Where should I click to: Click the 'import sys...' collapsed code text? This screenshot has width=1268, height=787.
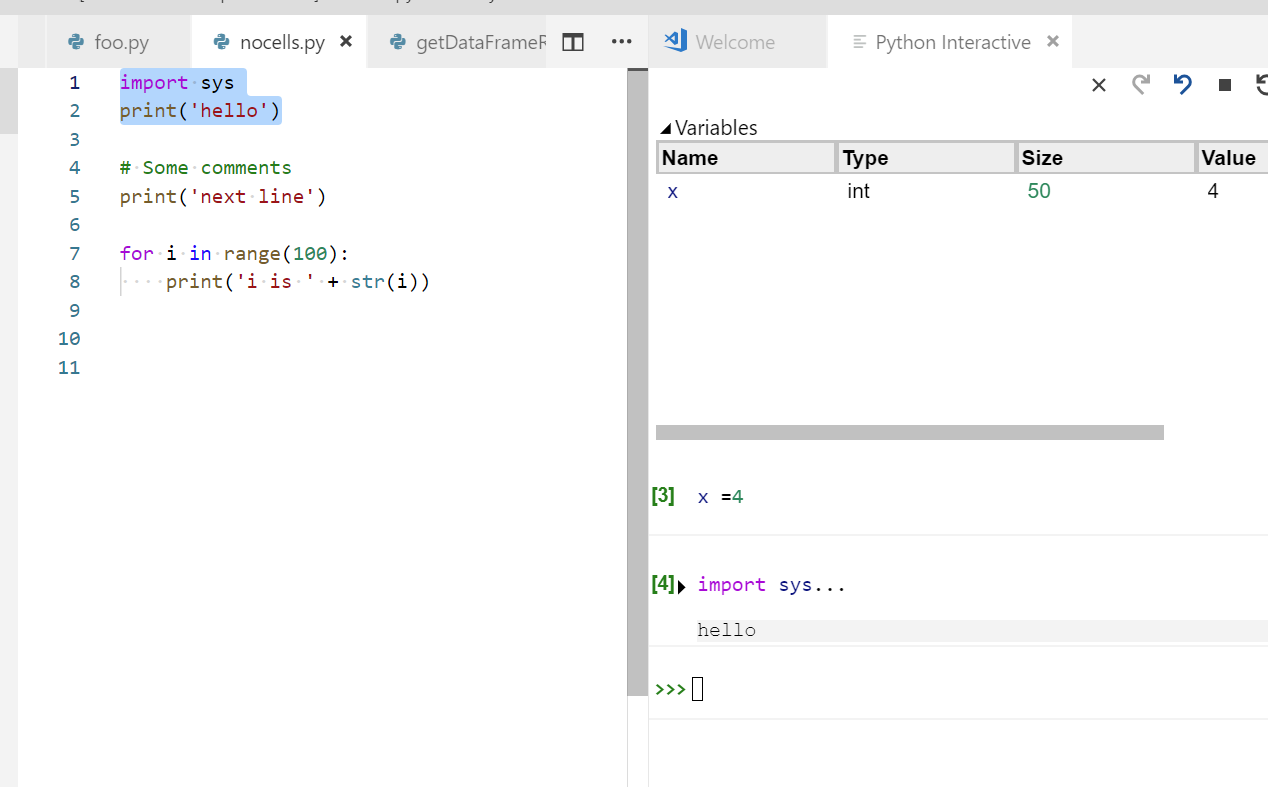click(772, 585)
